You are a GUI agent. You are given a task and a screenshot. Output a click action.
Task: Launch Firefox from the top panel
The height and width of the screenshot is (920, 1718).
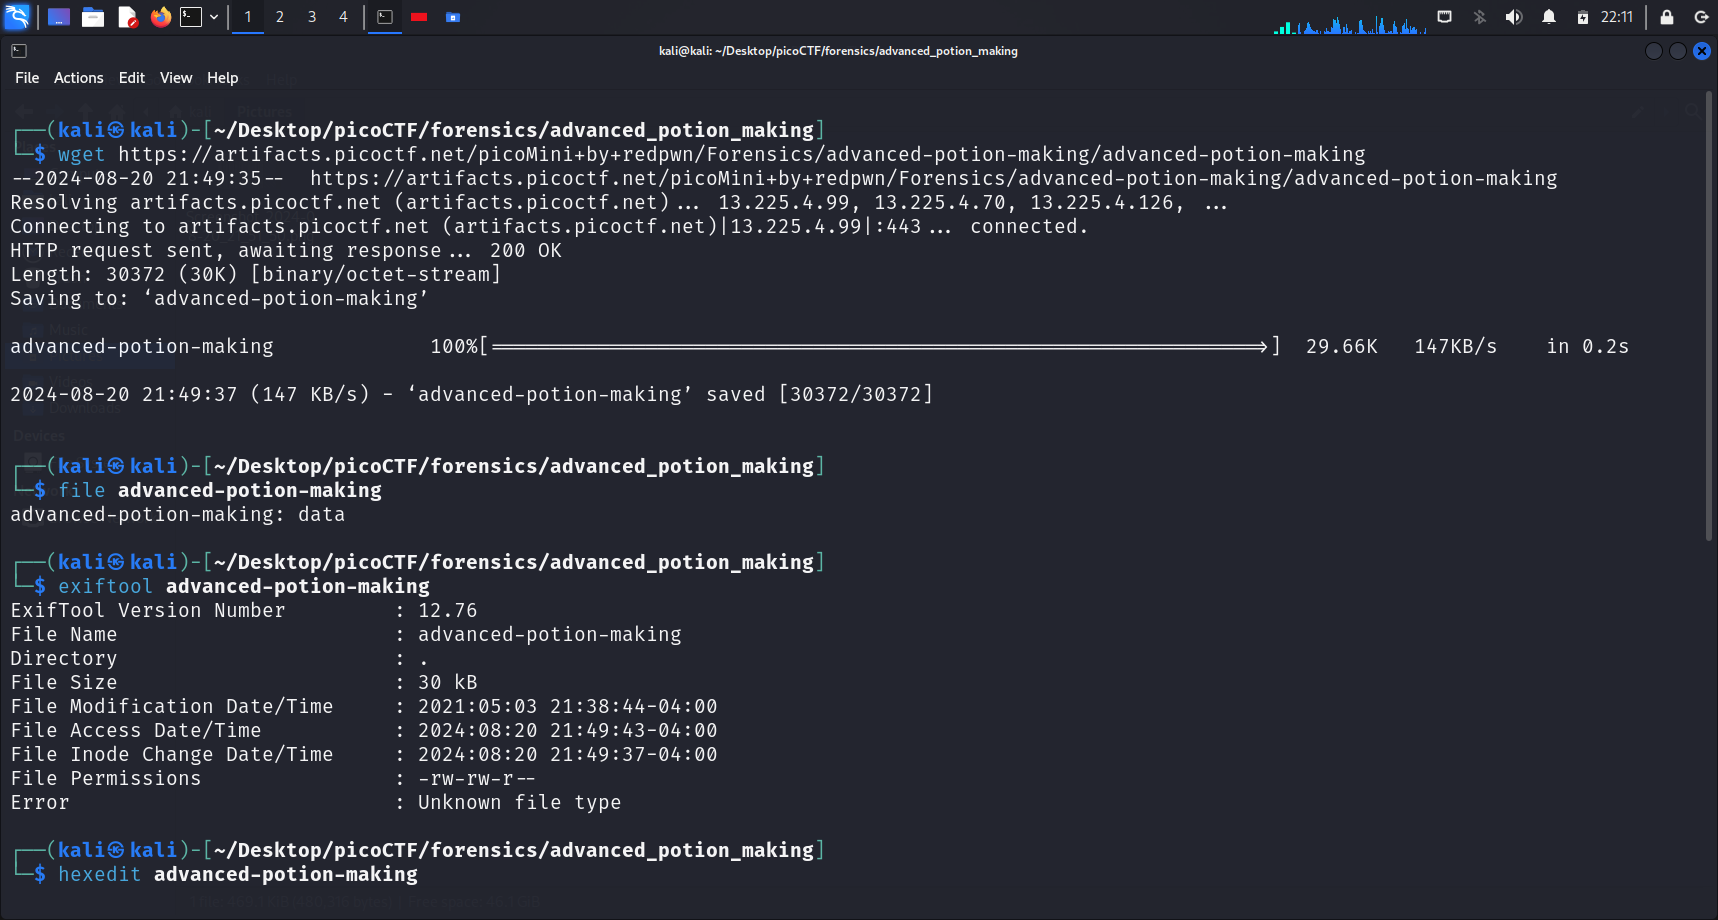click(x=160, y=17)
